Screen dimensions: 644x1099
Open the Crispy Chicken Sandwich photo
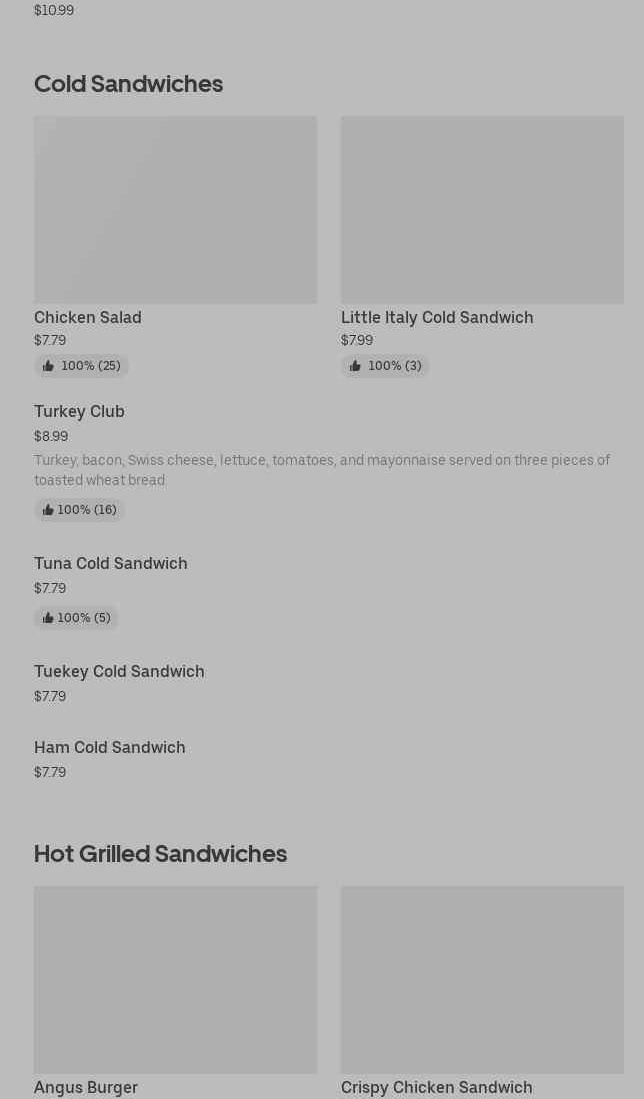pyautogui.click(x=482, y=979)
